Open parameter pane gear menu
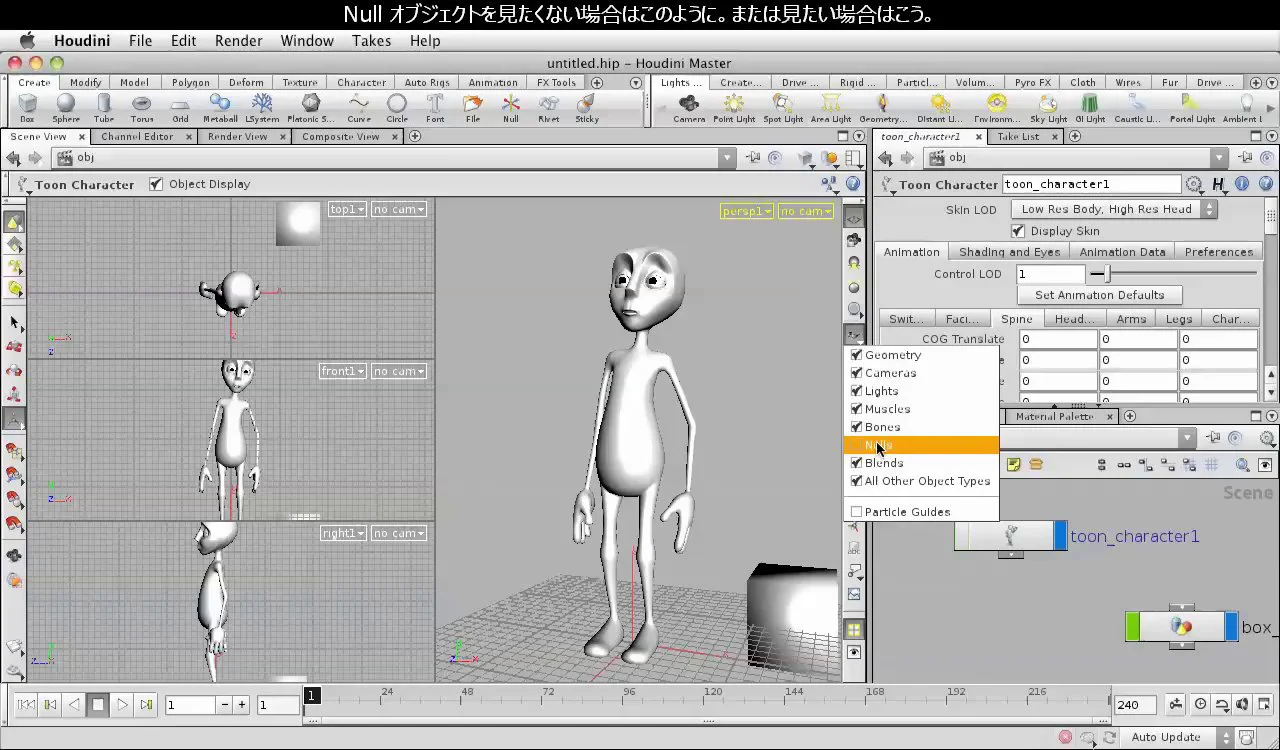This screenshot has width=1280, height=750. 1194,184
